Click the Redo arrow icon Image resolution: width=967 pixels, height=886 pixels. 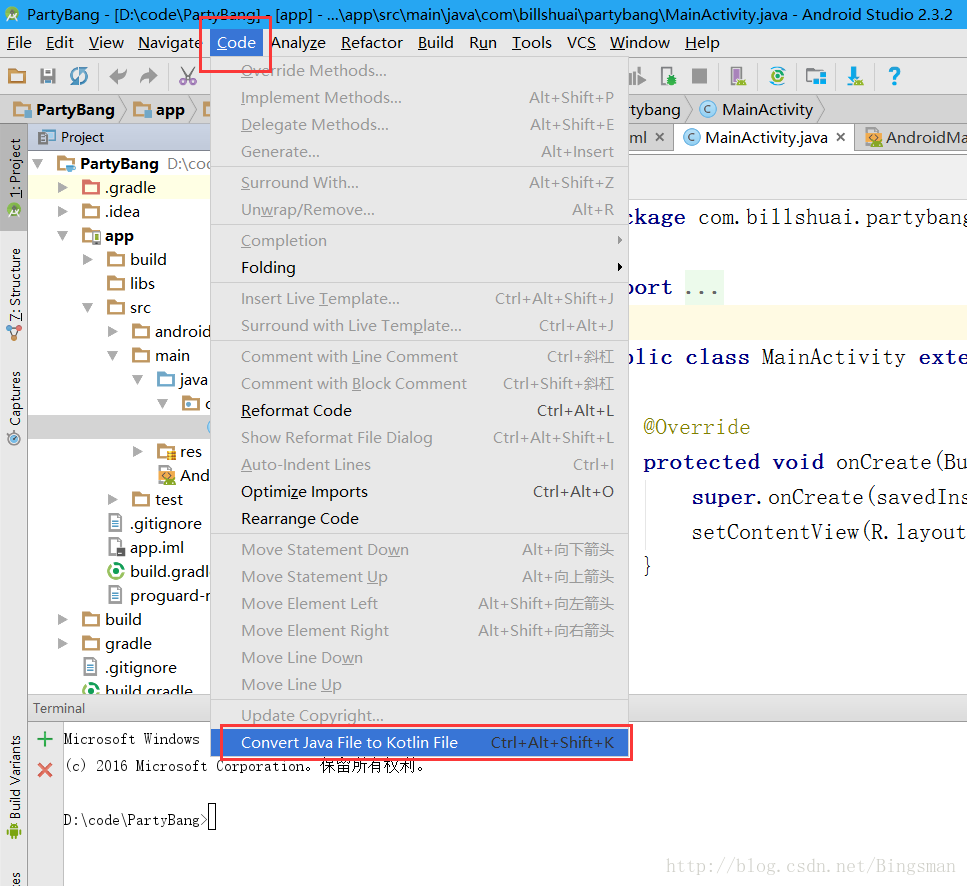click(149, 76)
